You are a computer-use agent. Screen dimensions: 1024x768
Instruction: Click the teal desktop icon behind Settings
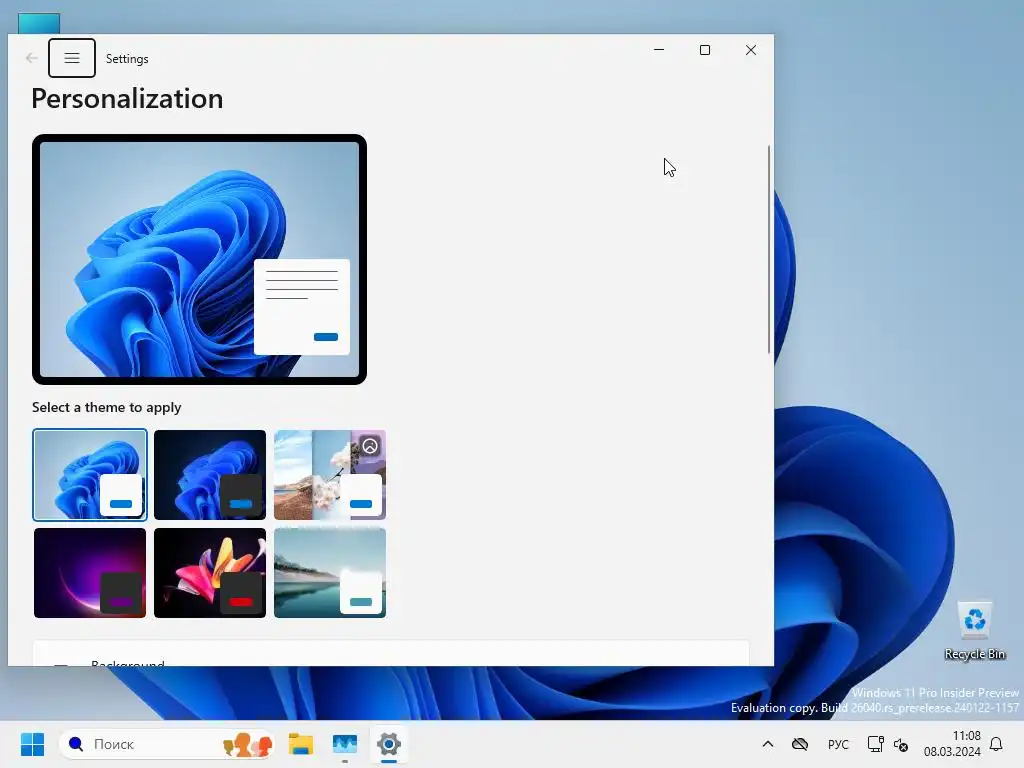39,23
